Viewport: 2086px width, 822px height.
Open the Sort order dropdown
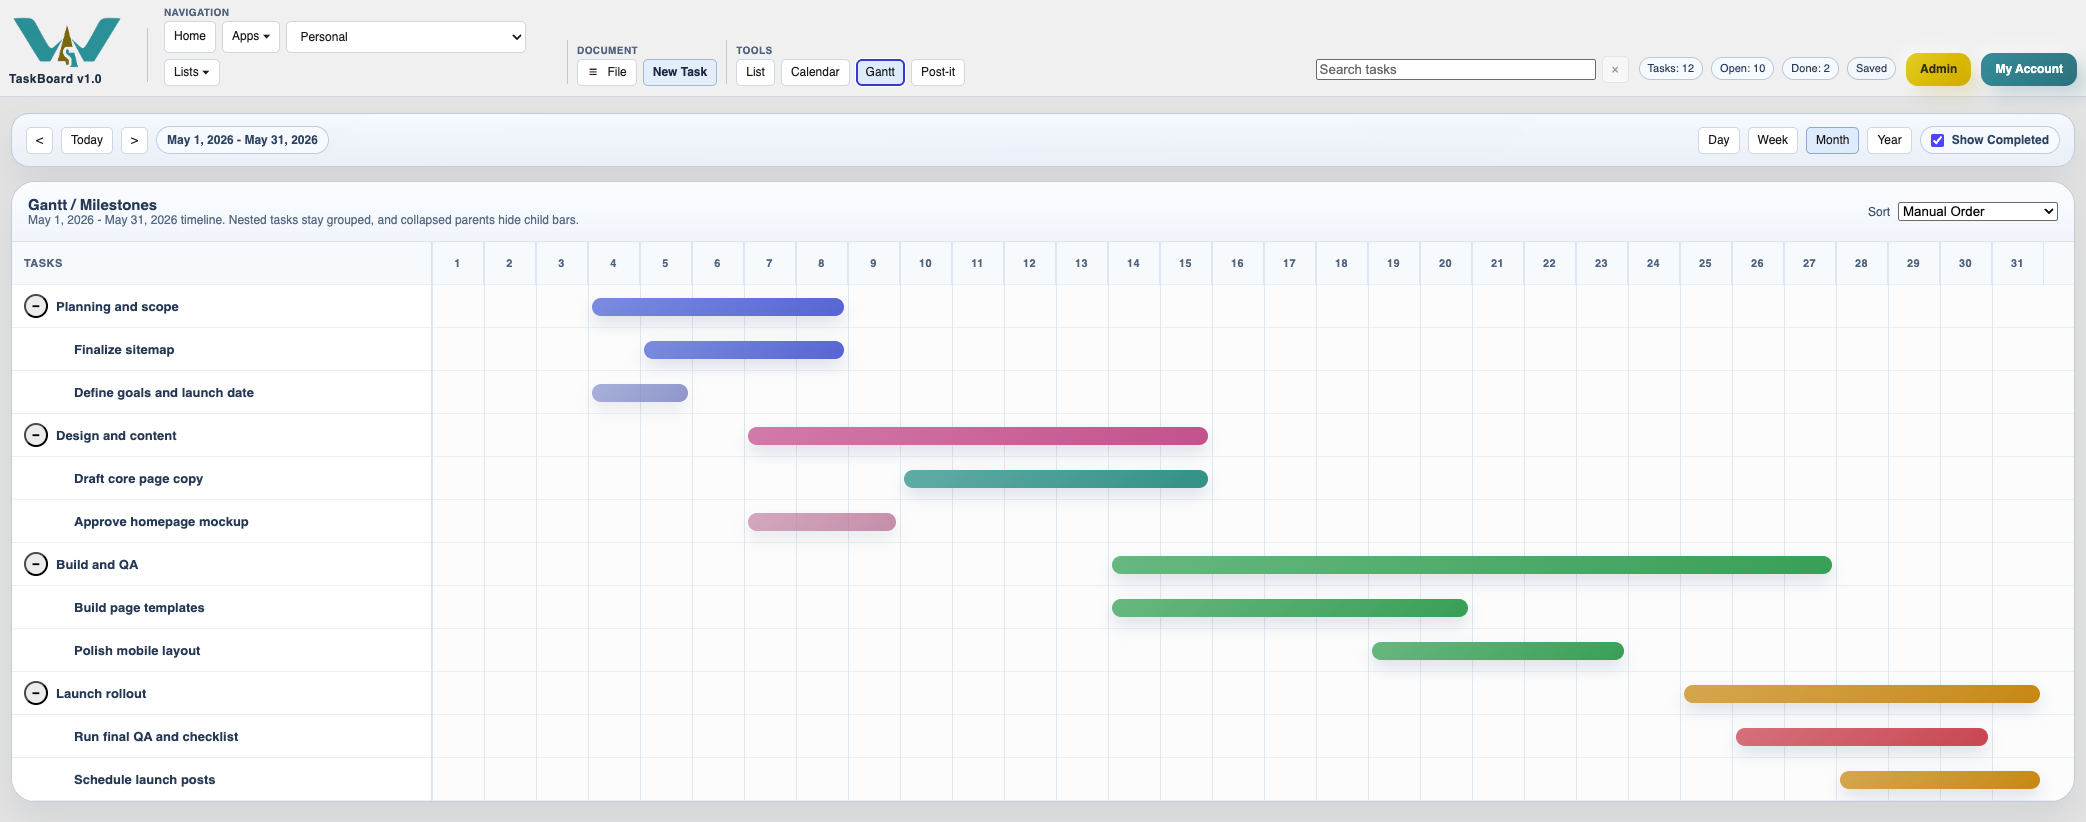pos(1977,211)
